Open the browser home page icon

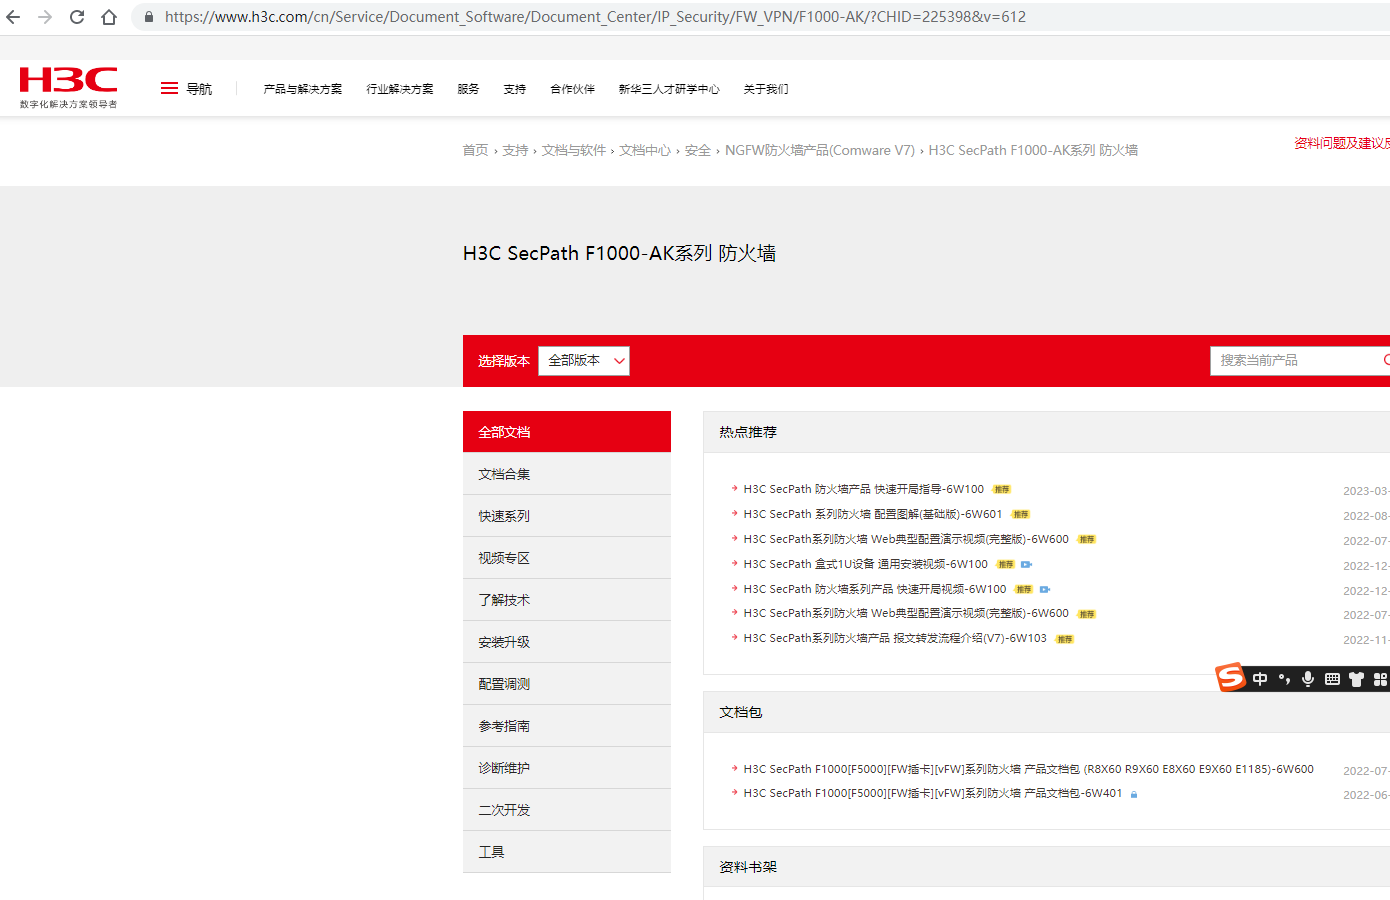(109, 17)
